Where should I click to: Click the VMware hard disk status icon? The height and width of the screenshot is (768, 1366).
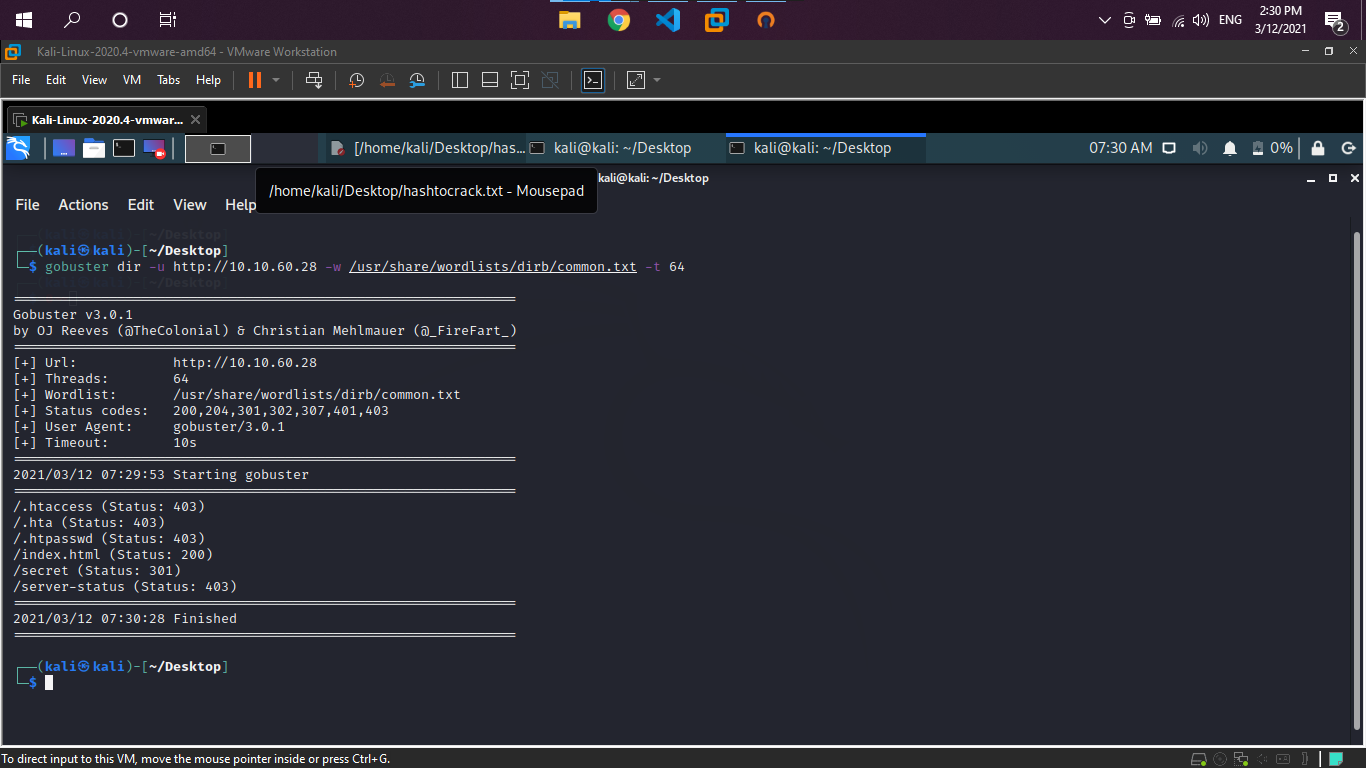coord(1199,759)
